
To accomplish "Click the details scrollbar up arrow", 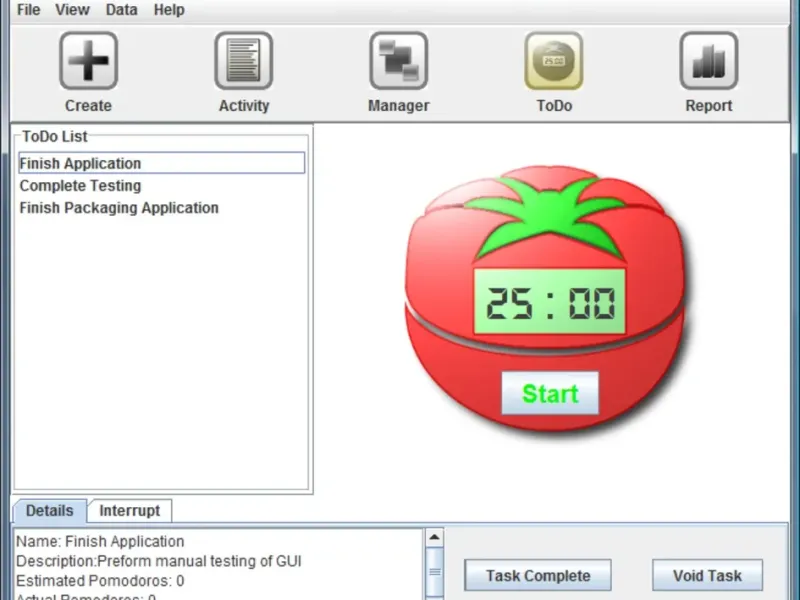I will (435, 537).
